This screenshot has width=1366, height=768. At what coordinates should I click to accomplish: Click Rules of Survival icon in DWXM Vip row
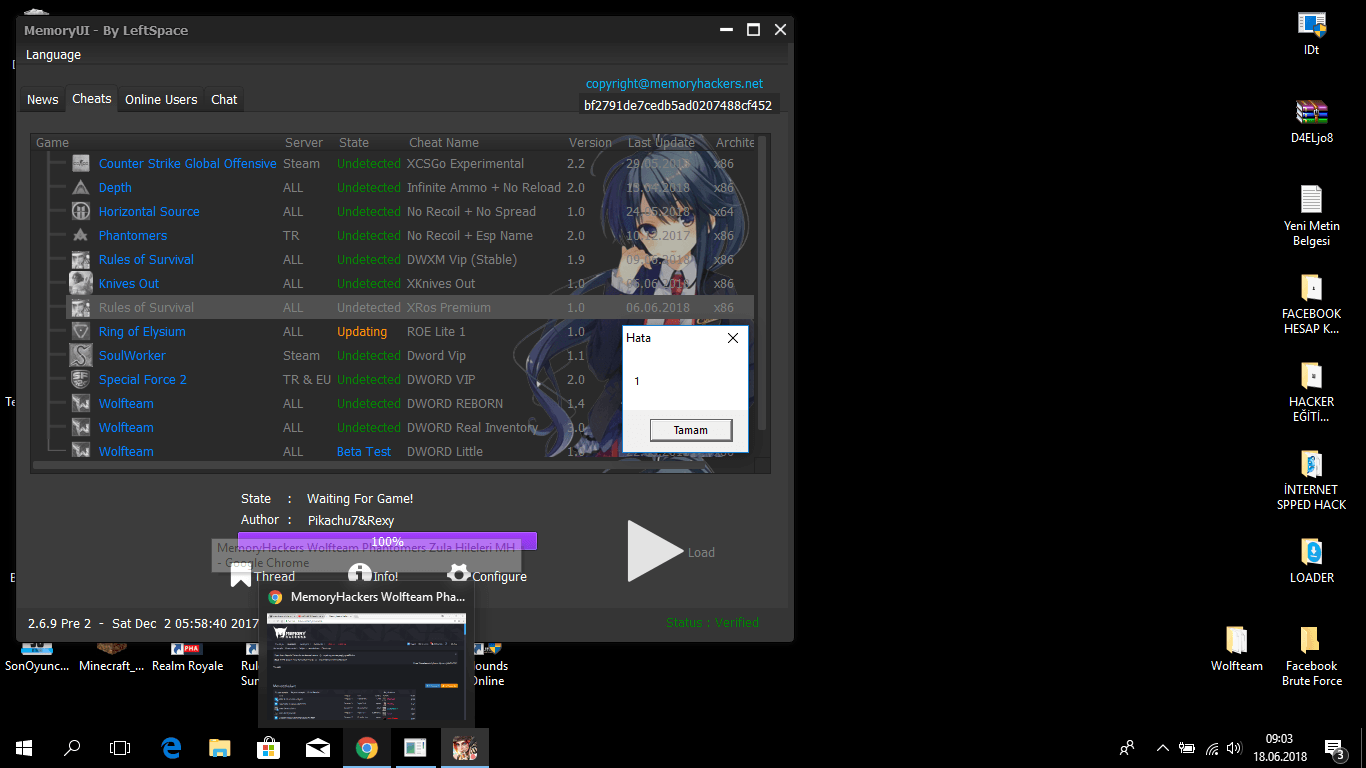tap(81, 260)
